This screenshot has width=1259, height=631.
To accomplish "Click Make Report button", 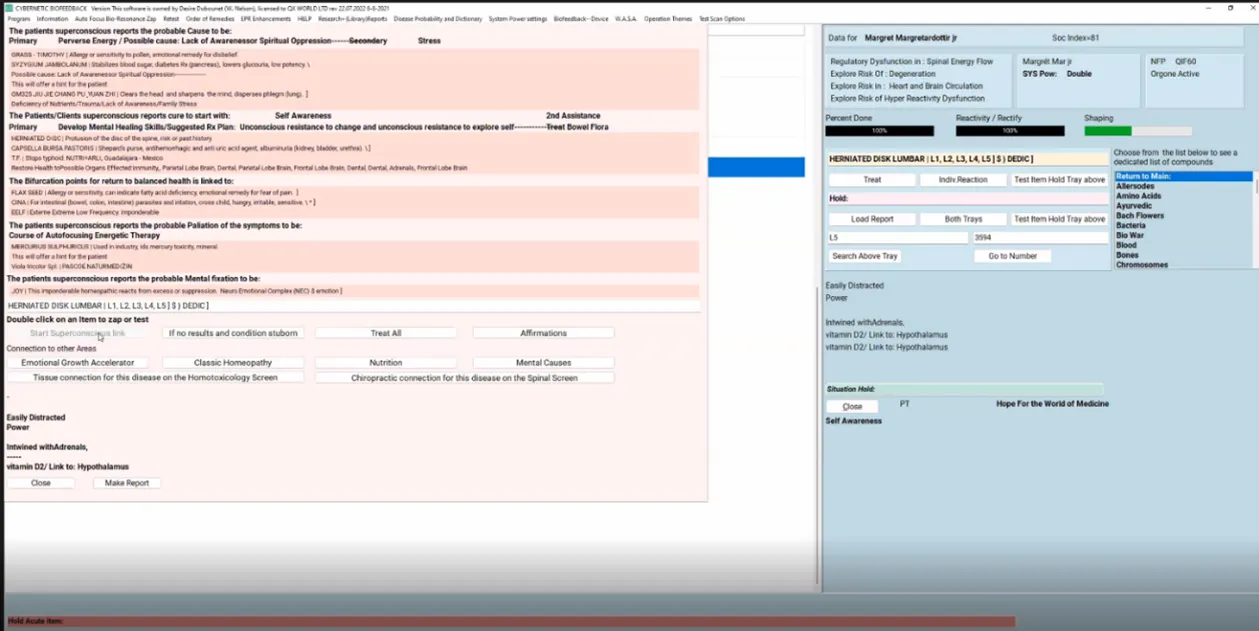I will (x=127, y=483).
